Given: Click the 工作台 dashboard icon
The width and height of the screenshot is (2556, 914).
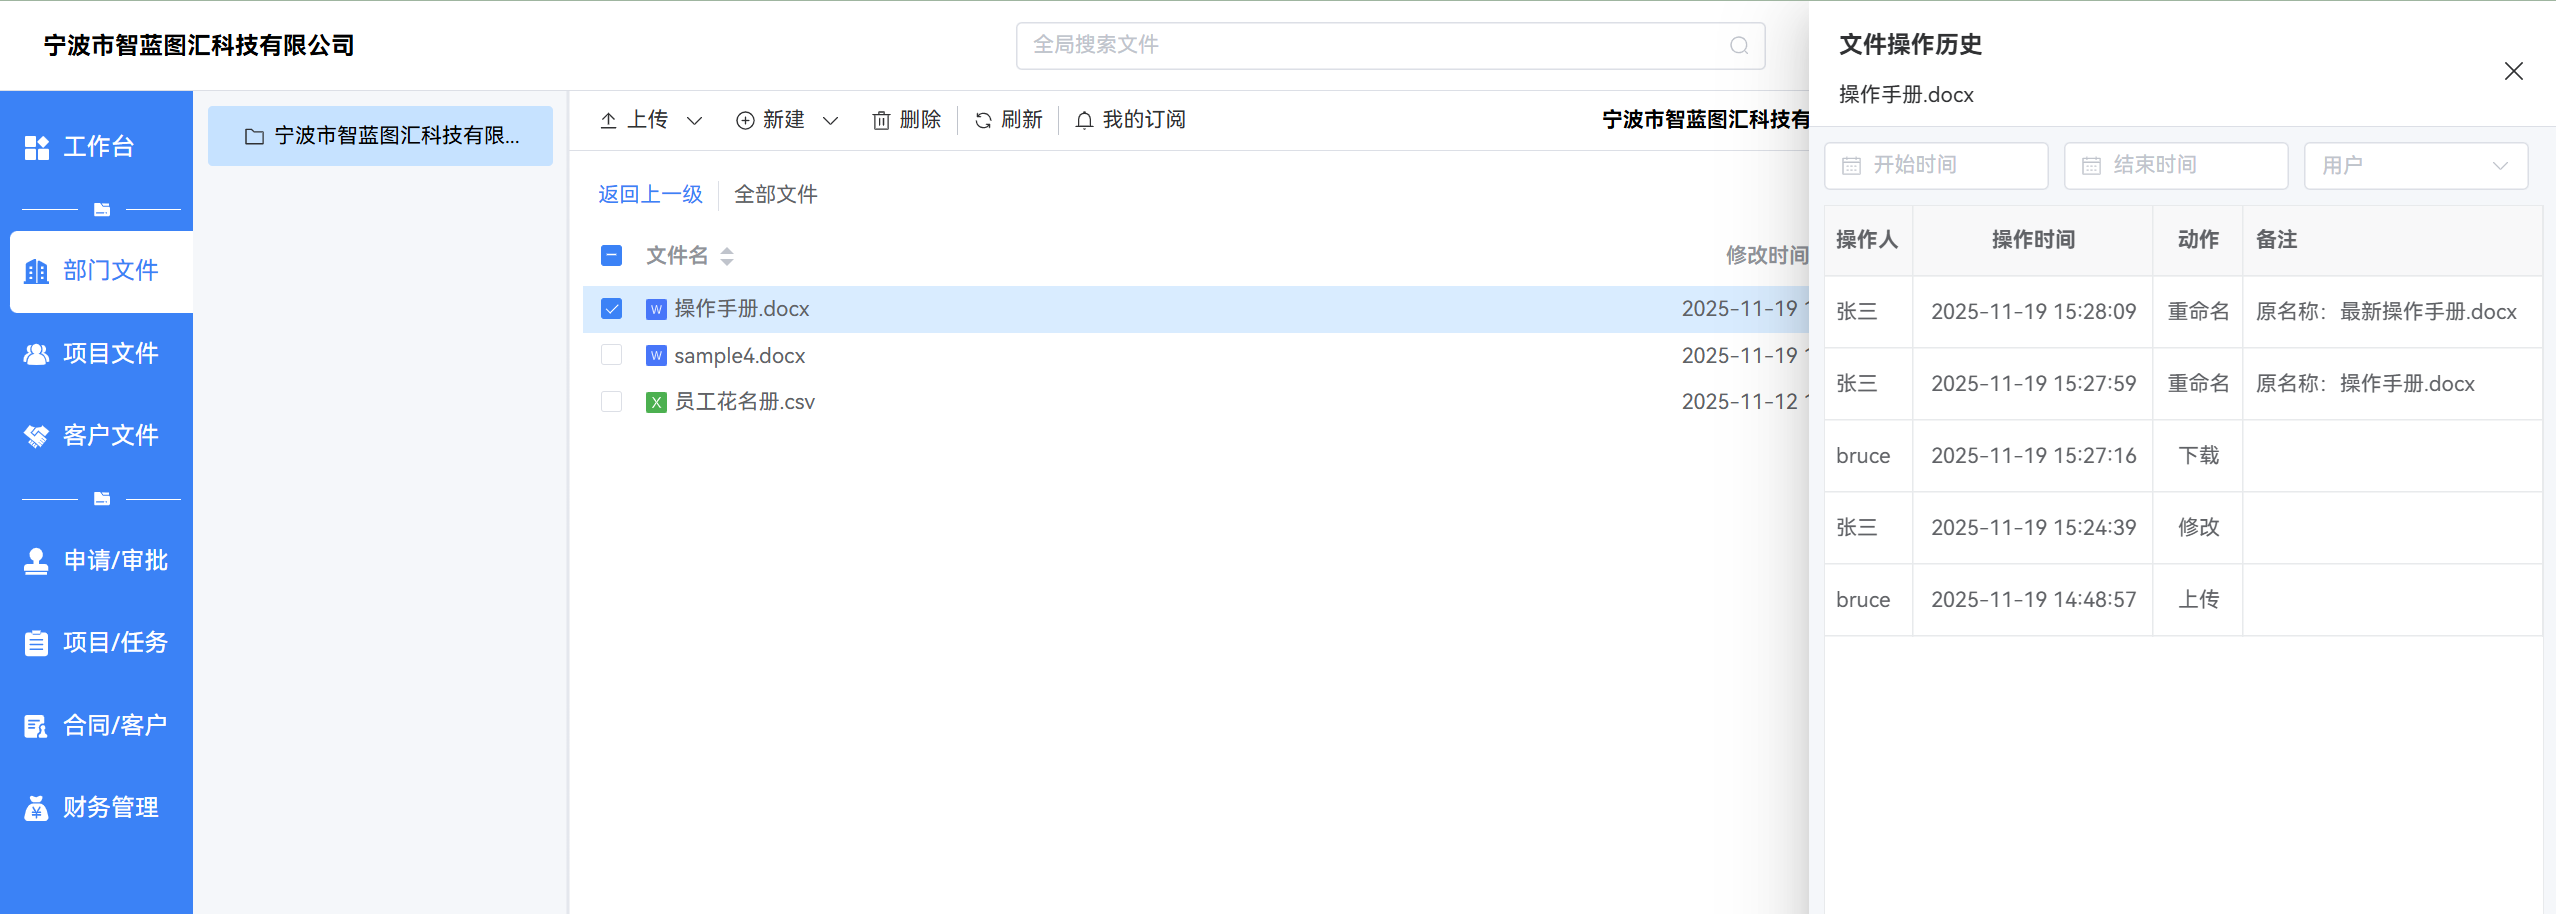Looking at the screenshot, I should (37, 148).
